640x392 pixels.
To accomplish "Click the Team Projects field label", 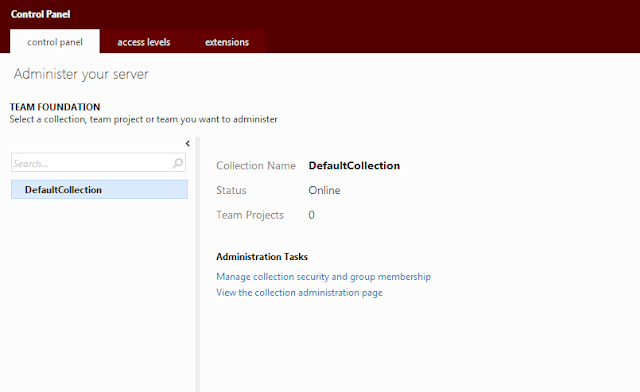I will click(x=250, y=215).
